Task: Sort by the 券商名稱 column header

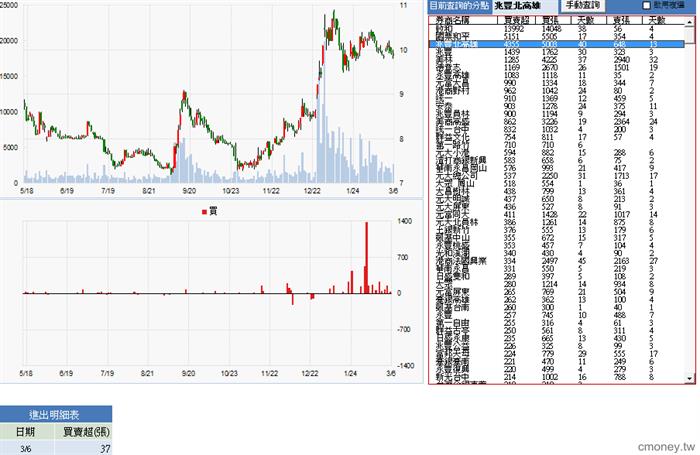Action: (x=463, y=20)
